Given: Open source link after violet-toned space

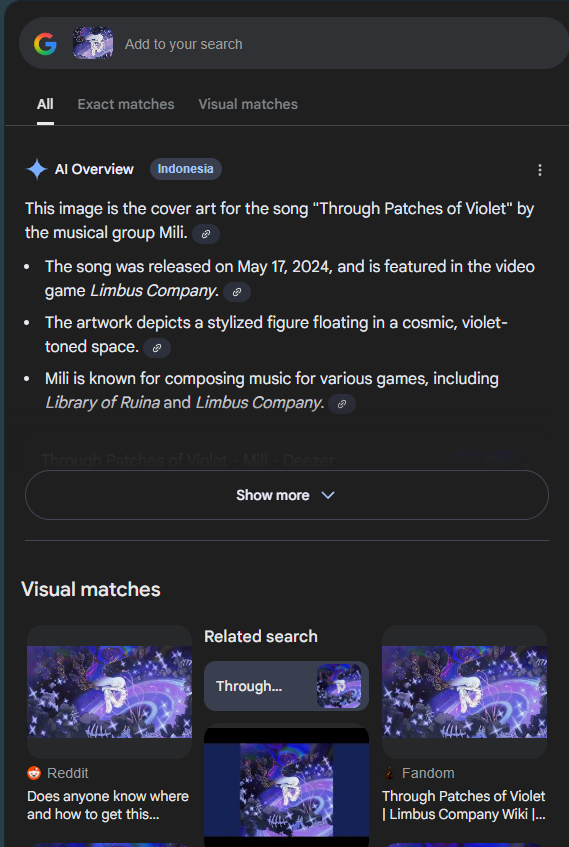Looking at the screenshot, I should coord(157,348).
